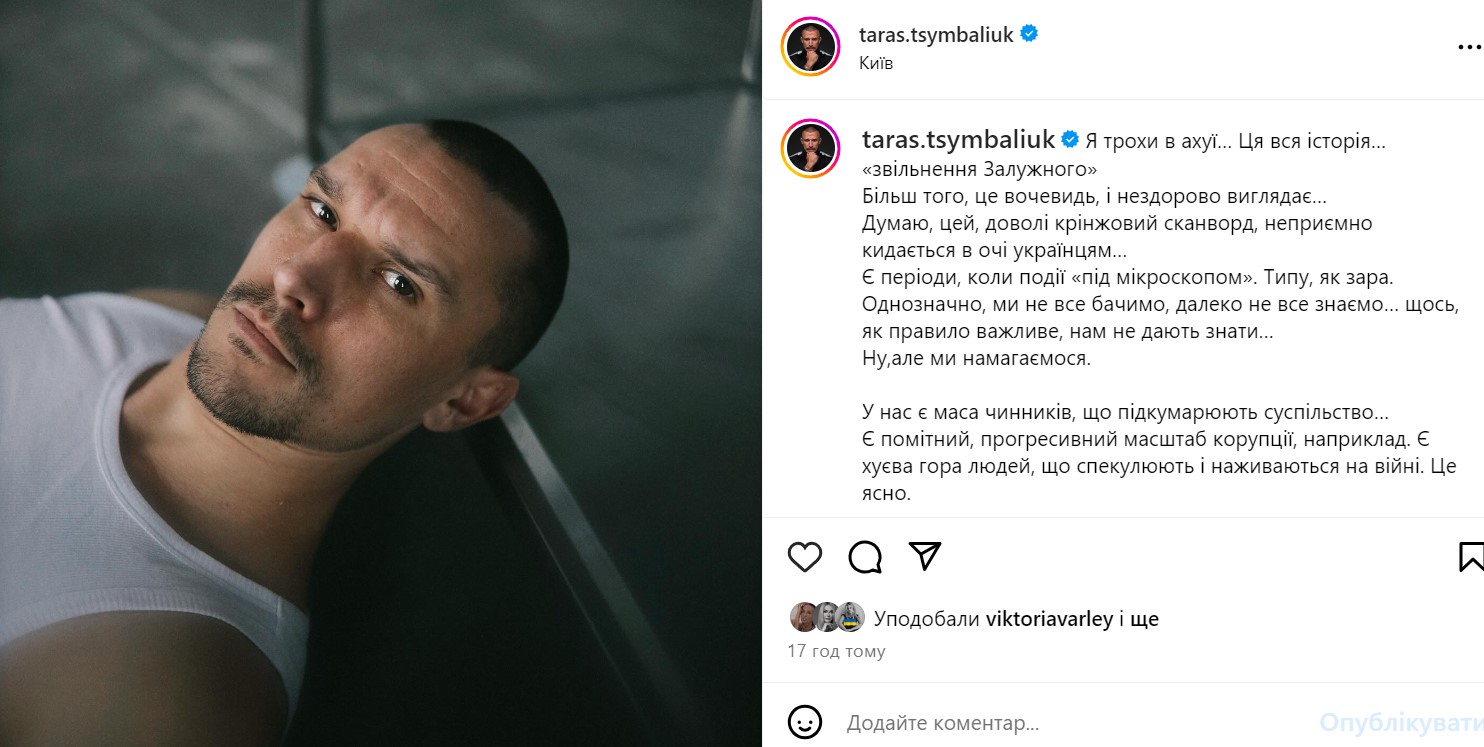Share the post with the paper plane icon

[x=925, y=556]
